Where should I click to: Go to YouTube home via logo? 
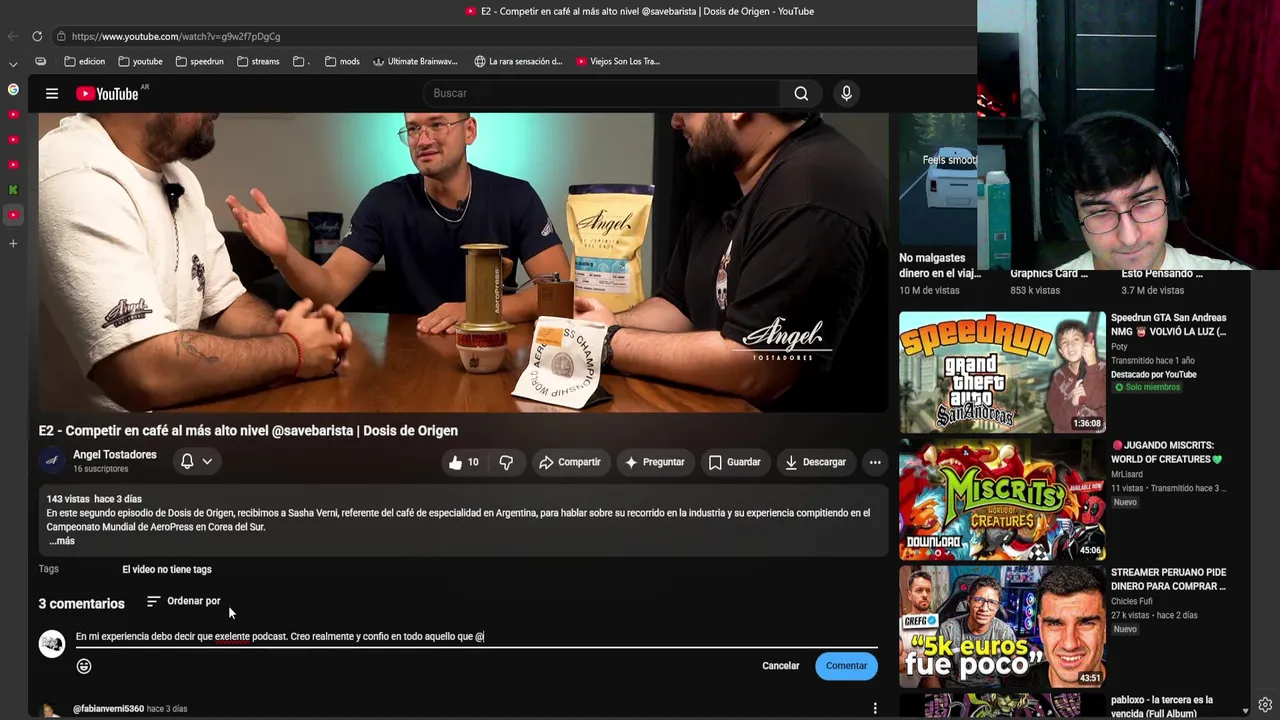(108, 94)
